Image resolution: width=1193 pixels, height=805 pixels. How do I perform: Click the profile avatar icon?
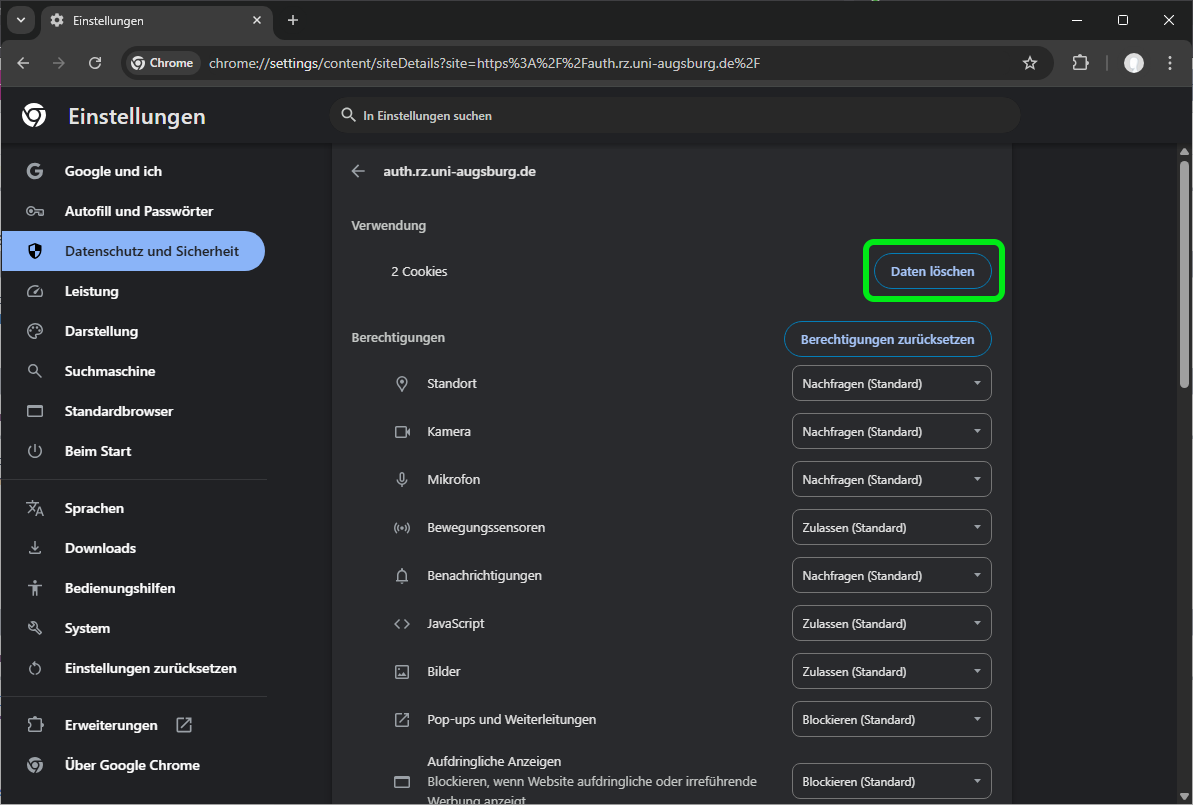tap(1133, 63)
